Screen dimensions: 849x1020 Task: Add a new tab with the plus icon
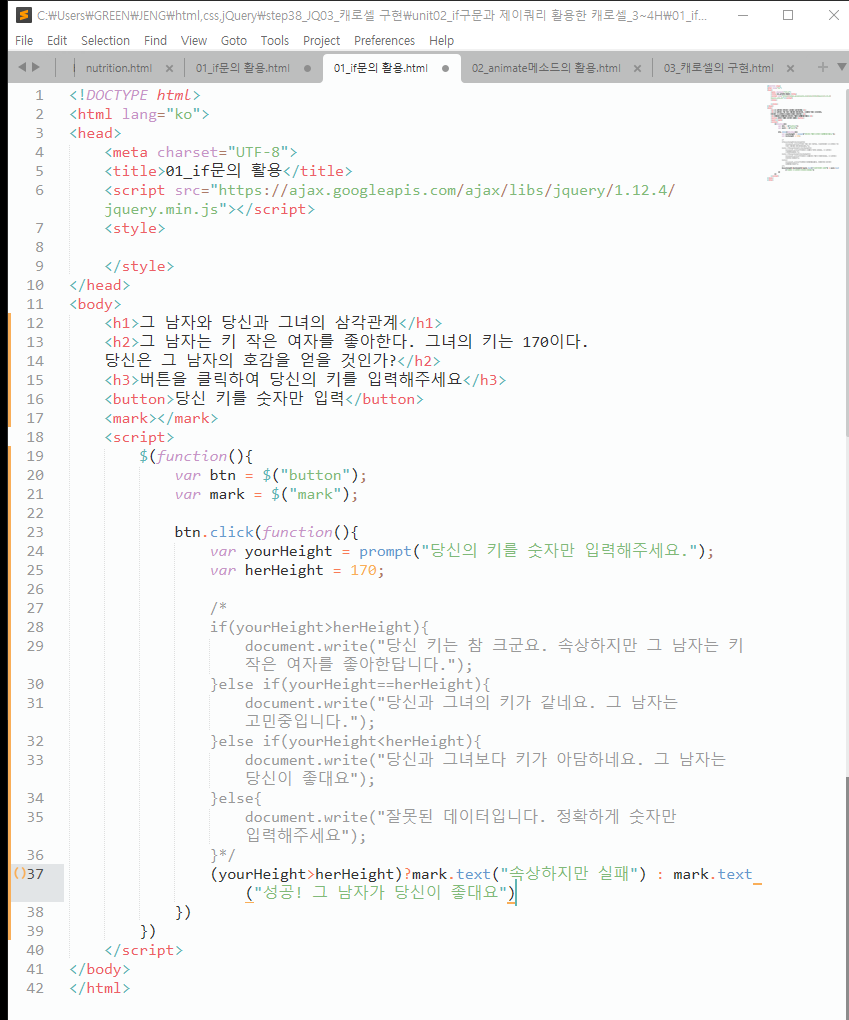click(822, 67)
